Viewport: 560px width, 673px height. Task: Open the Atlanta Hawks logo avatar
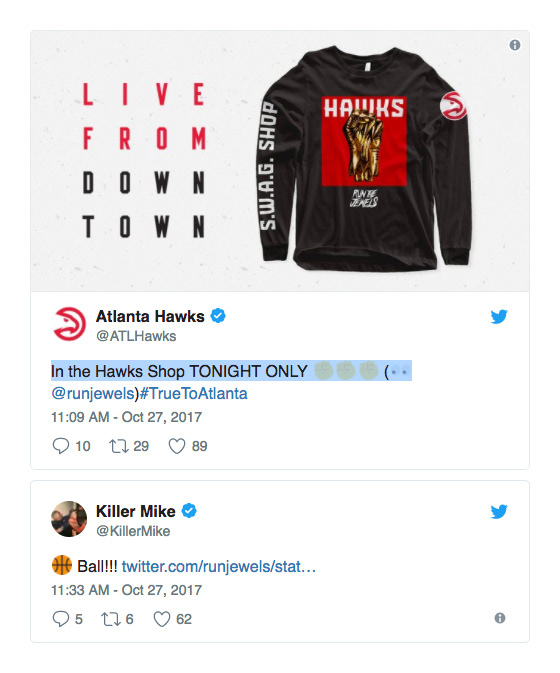coord(69,324)
